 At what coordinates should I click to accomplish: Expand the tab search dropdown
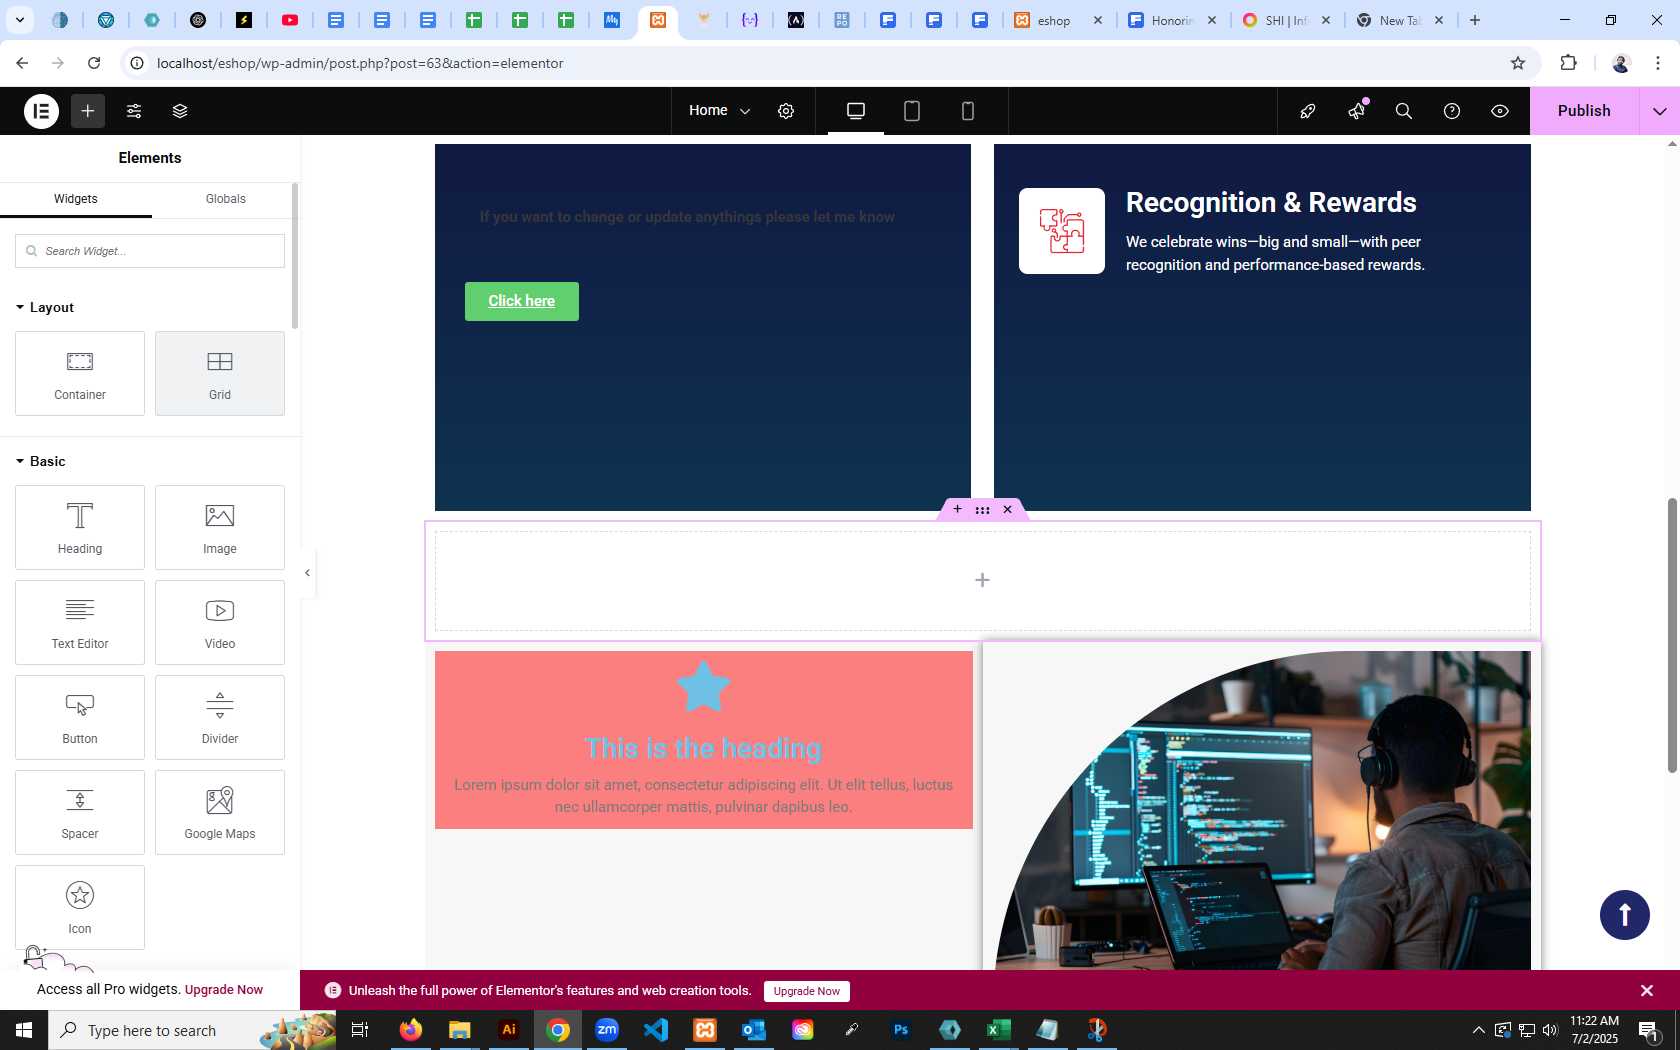[x=19, y=20]
